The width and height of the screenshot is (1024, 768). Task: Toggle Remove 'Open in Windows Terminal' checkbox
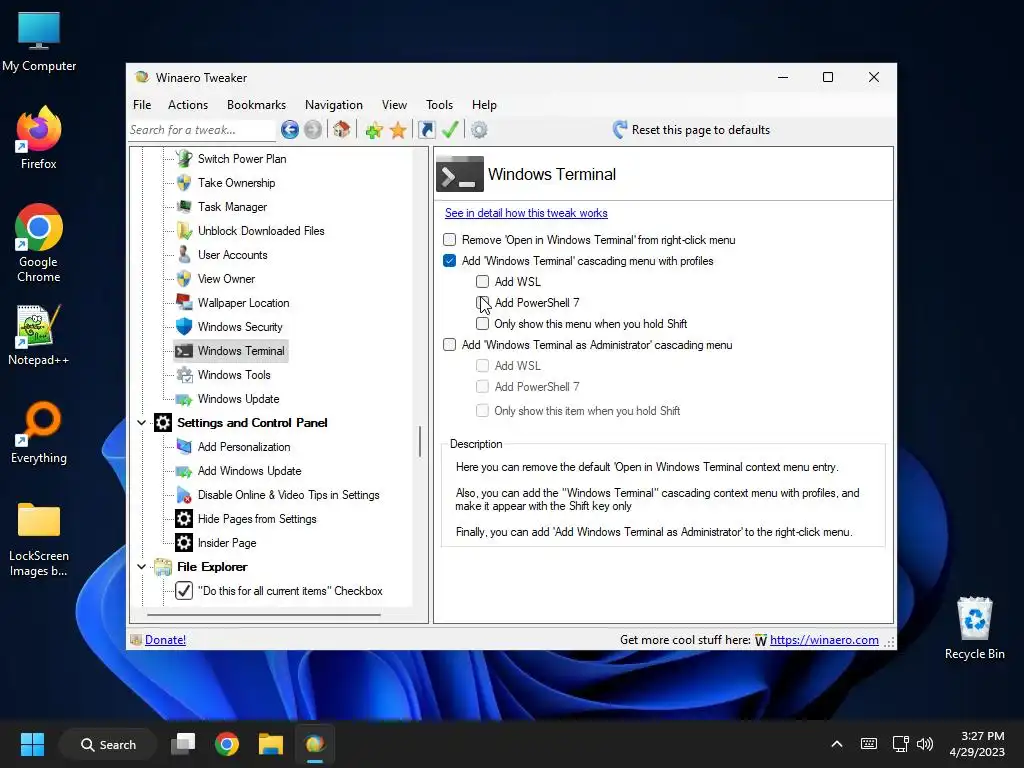point(449,240)
